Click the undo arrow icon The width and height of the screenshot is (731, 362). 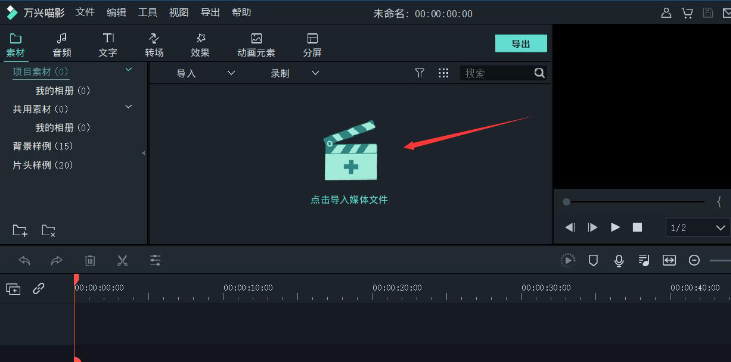click(24, 260)
